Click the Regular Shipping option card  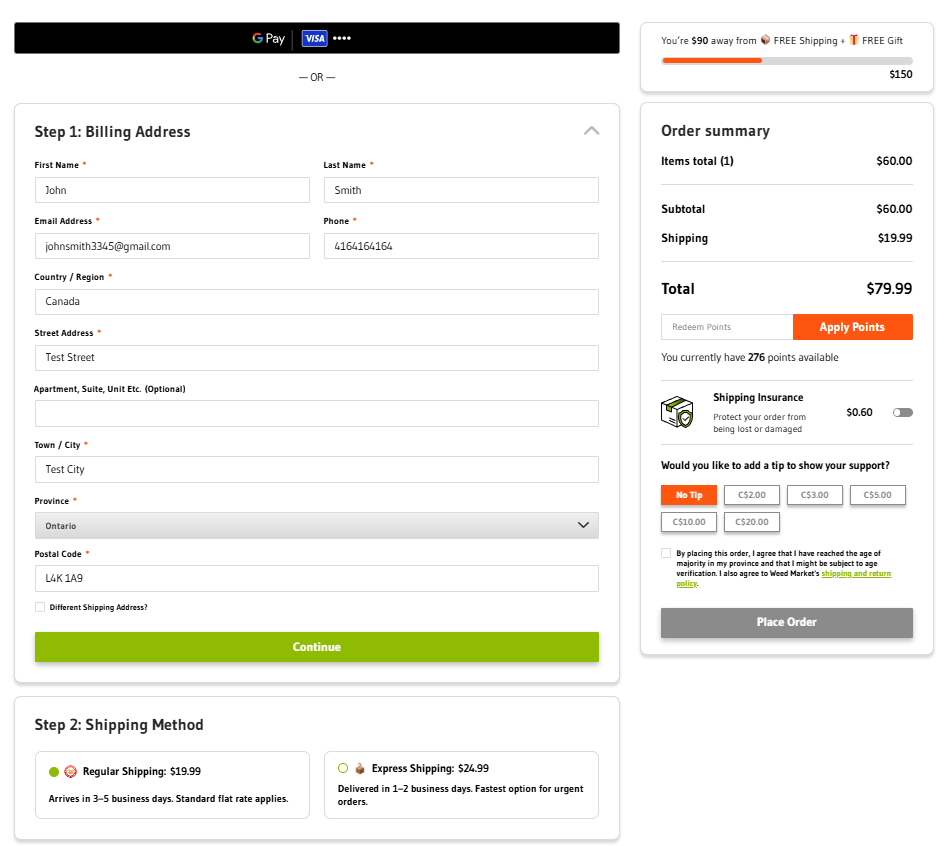pos(172,785)
